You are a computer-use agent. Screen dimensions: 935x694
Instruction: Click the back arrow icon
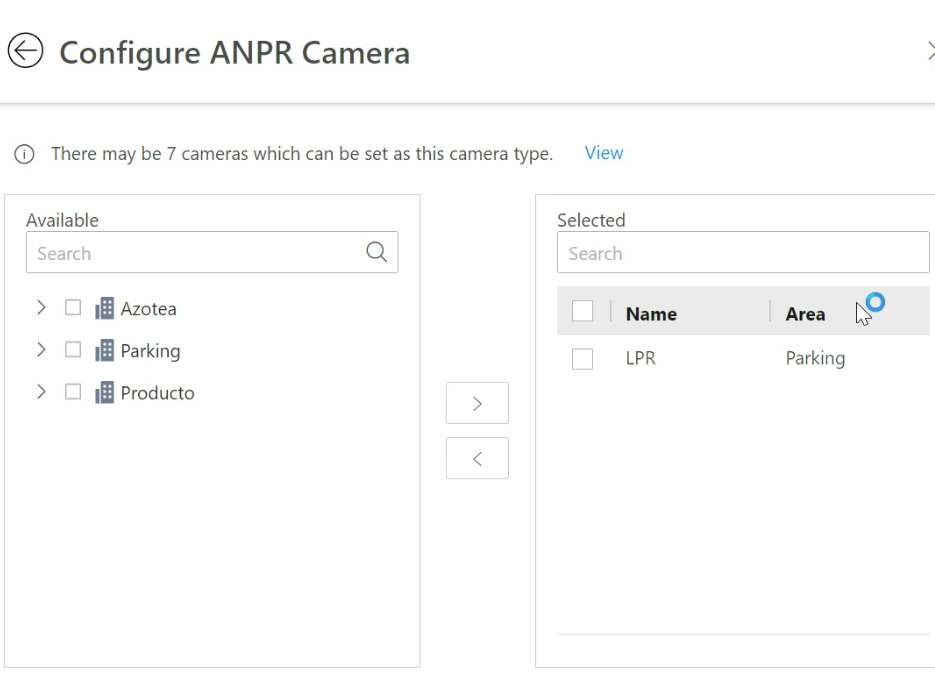[25, 51]
